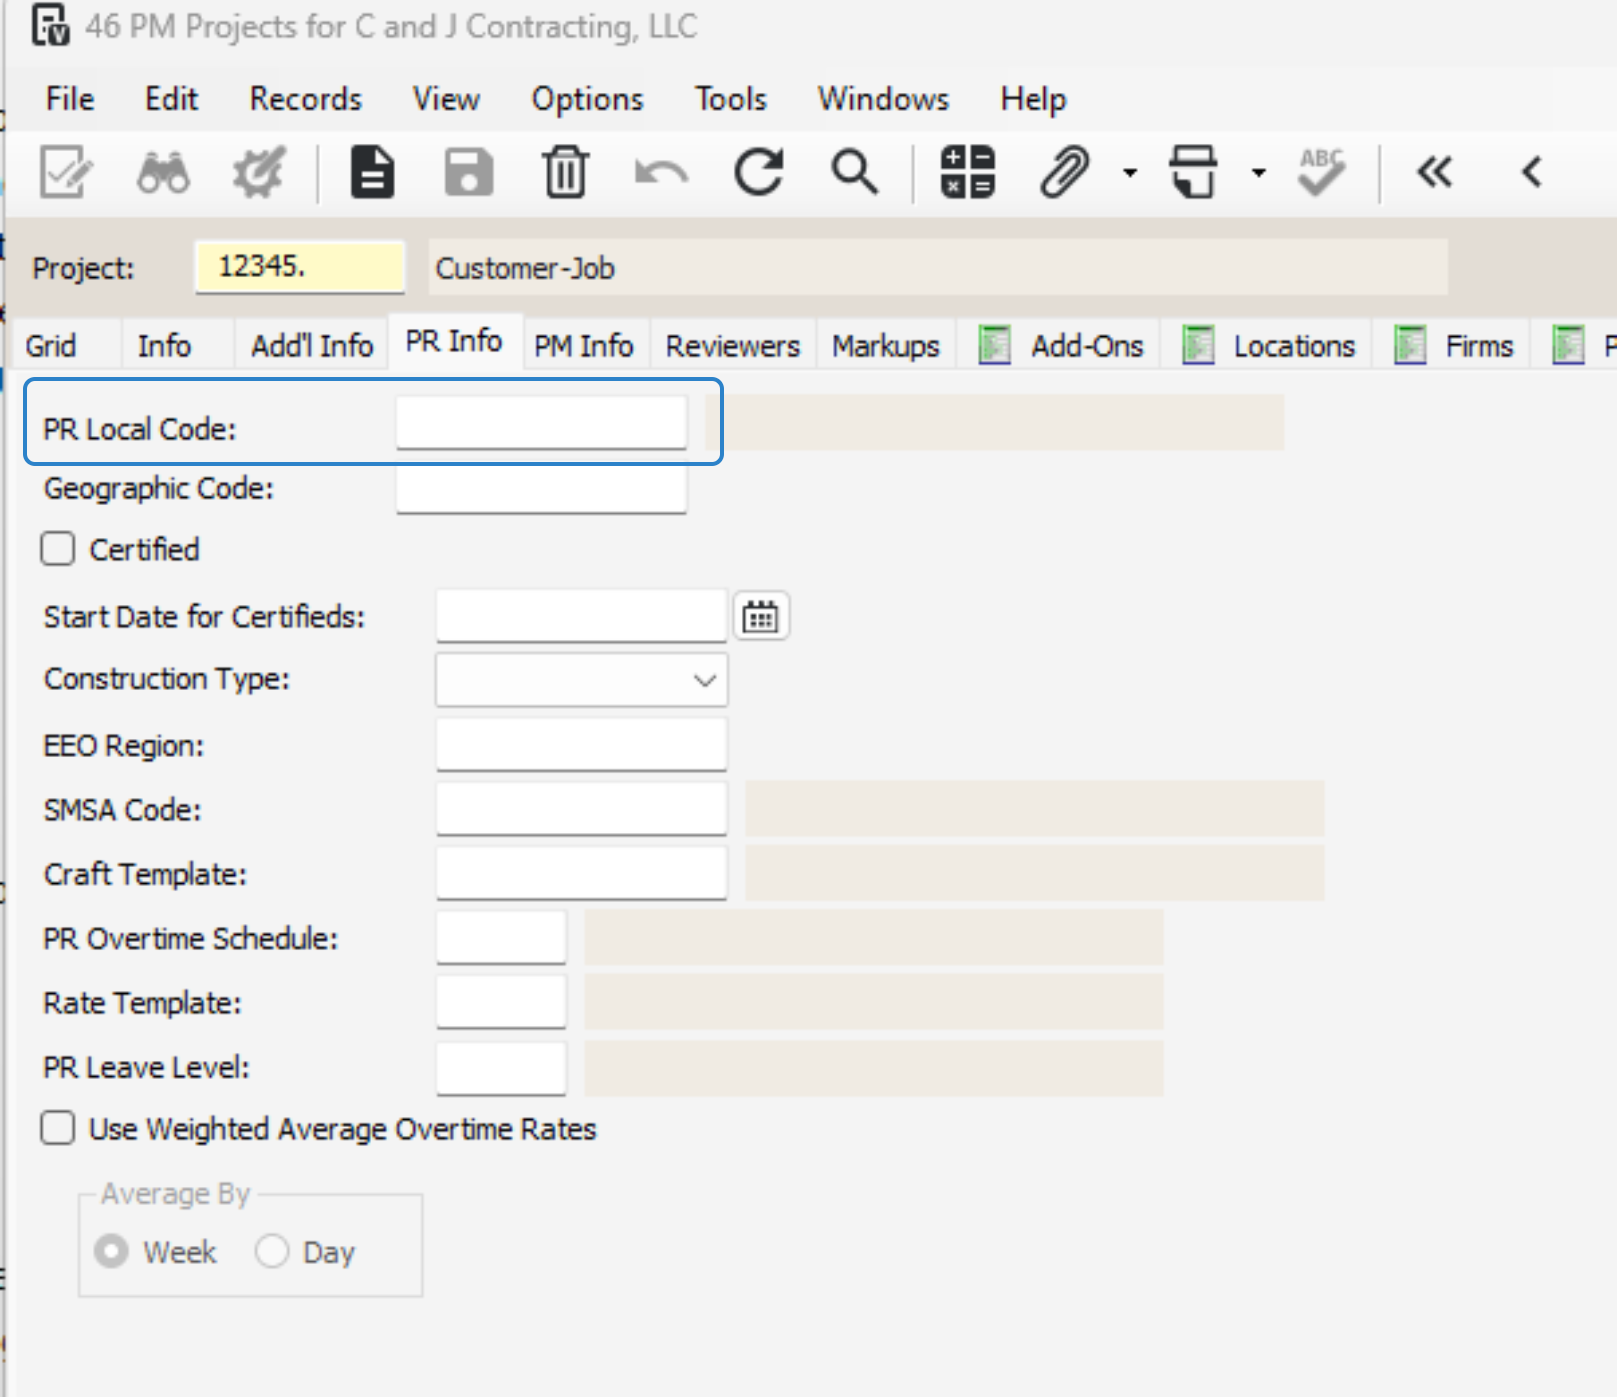Click the Start Date for Certifieds field
The width and height of the screenshot is (1617, 1397).
point(581,616)
